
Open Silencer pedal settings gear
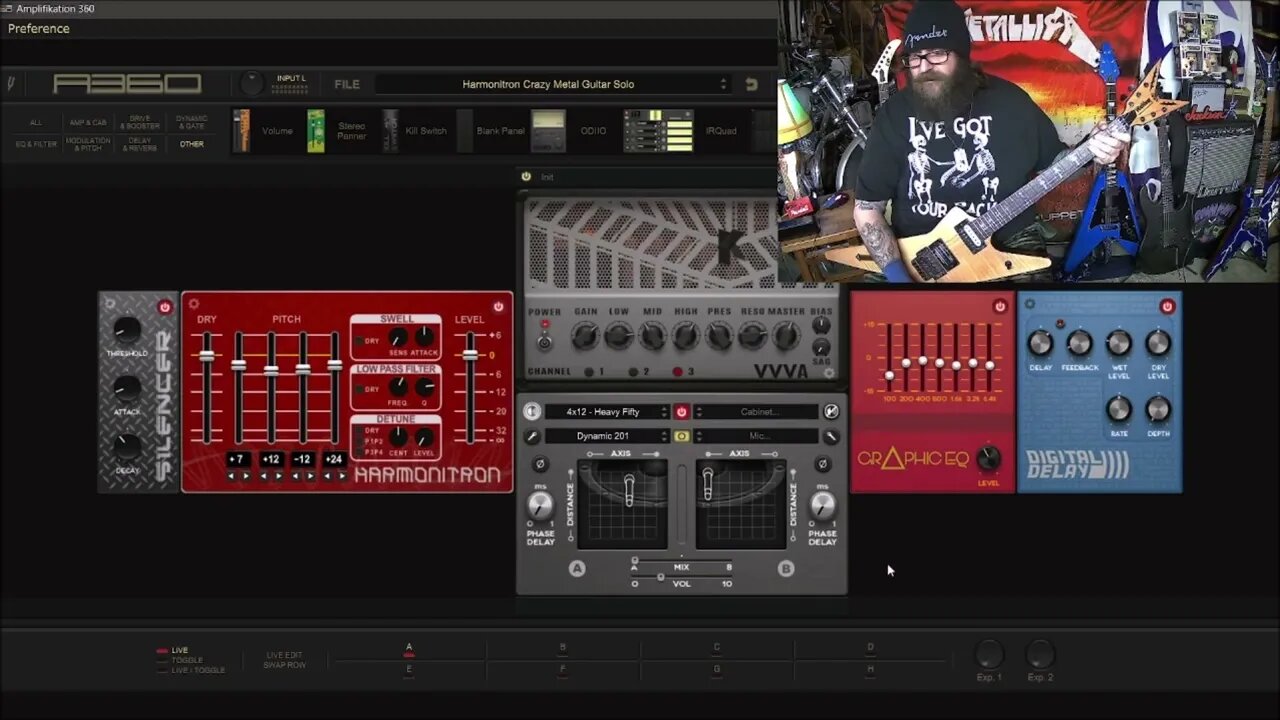tap(110, 304)
